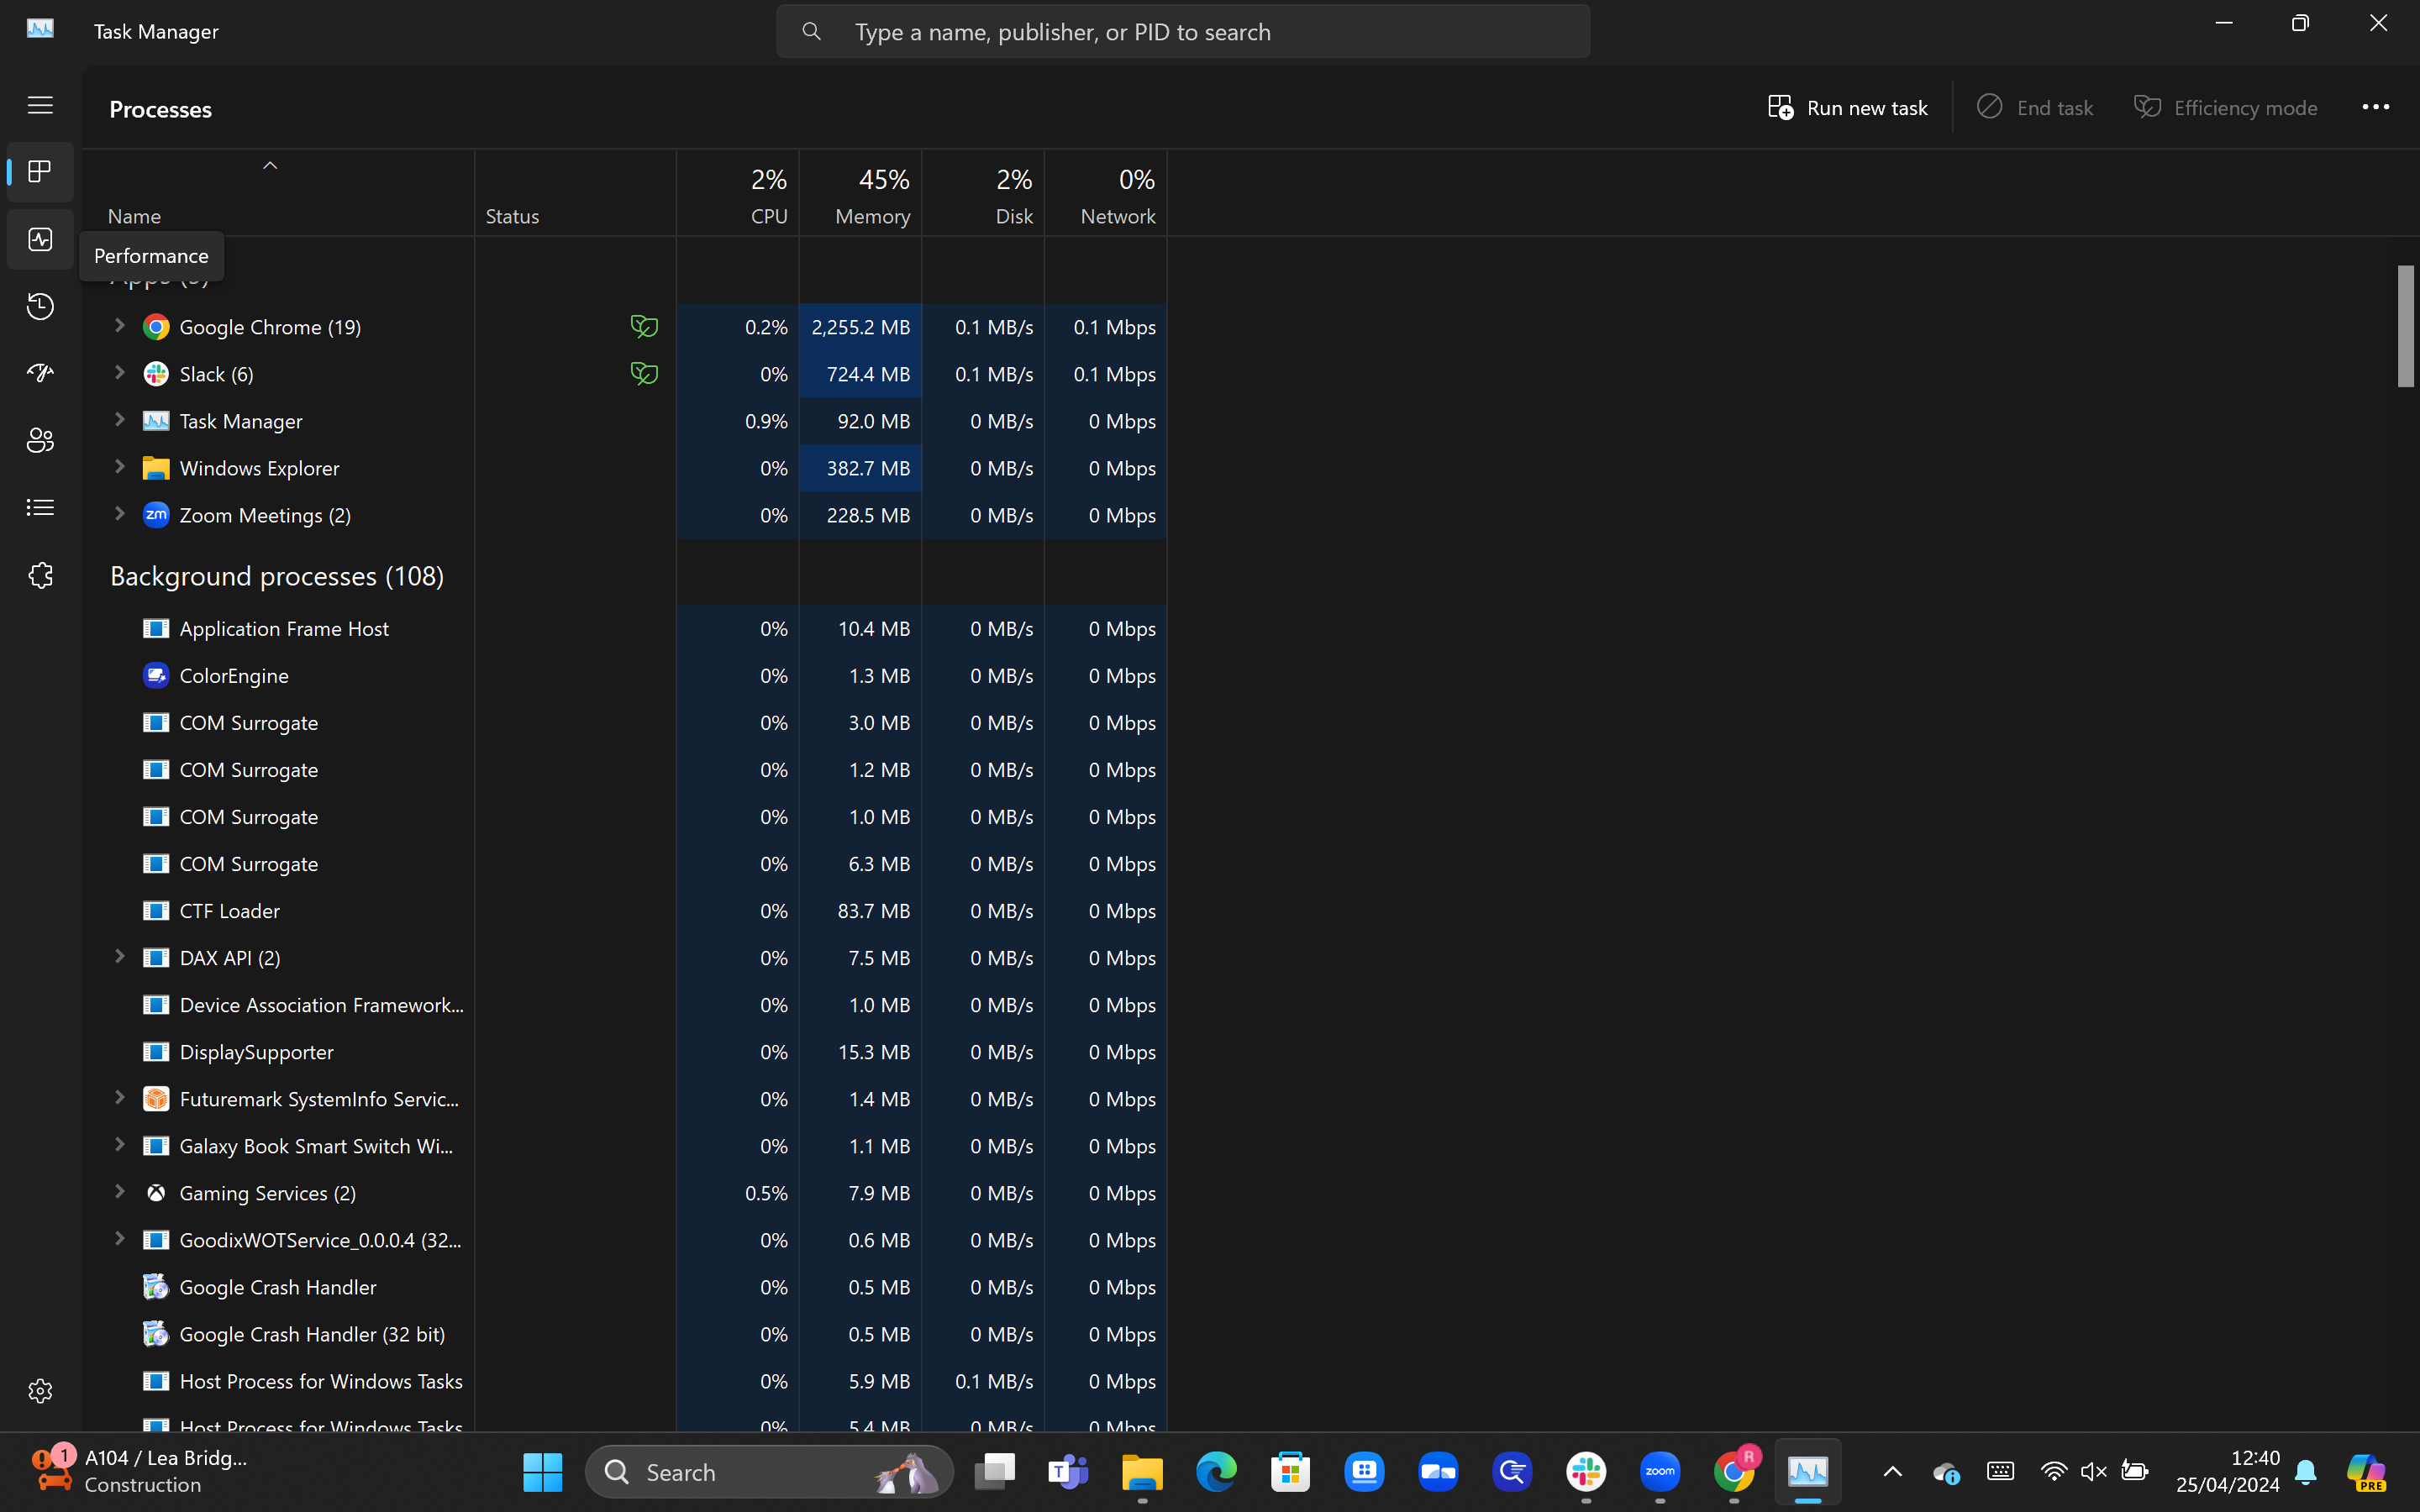The image size is (2420, 1512).
Task: Sort by the Status column header
Action: [575, 193]
